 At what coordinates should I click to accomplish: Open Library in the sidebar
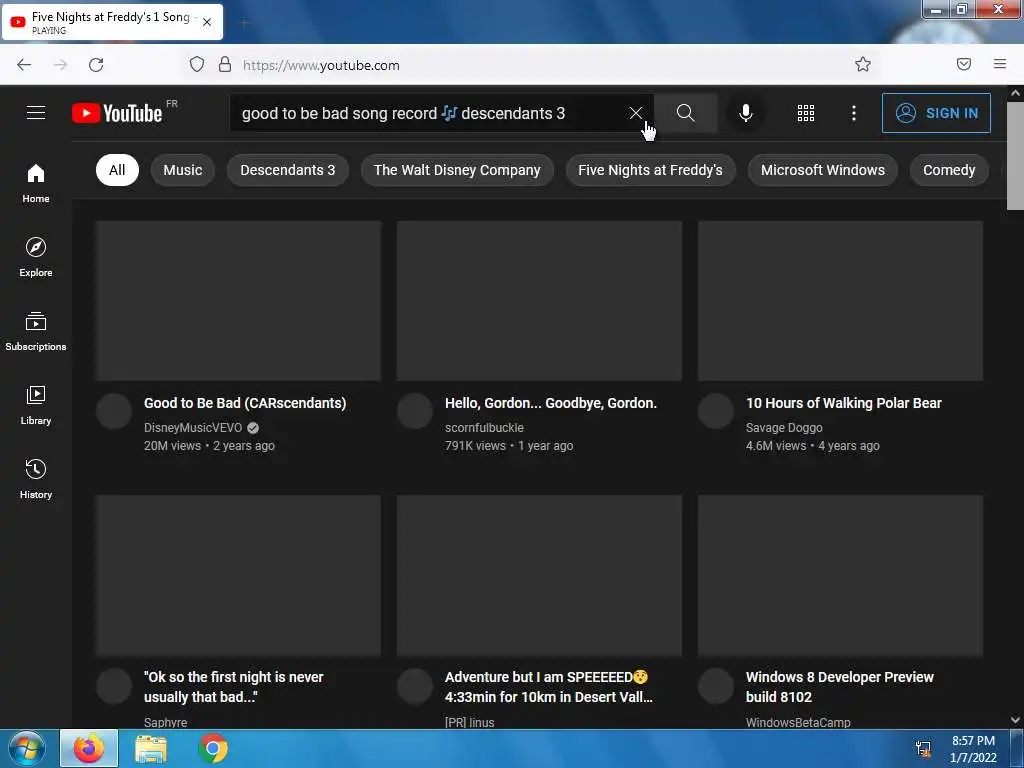point(36,406)
